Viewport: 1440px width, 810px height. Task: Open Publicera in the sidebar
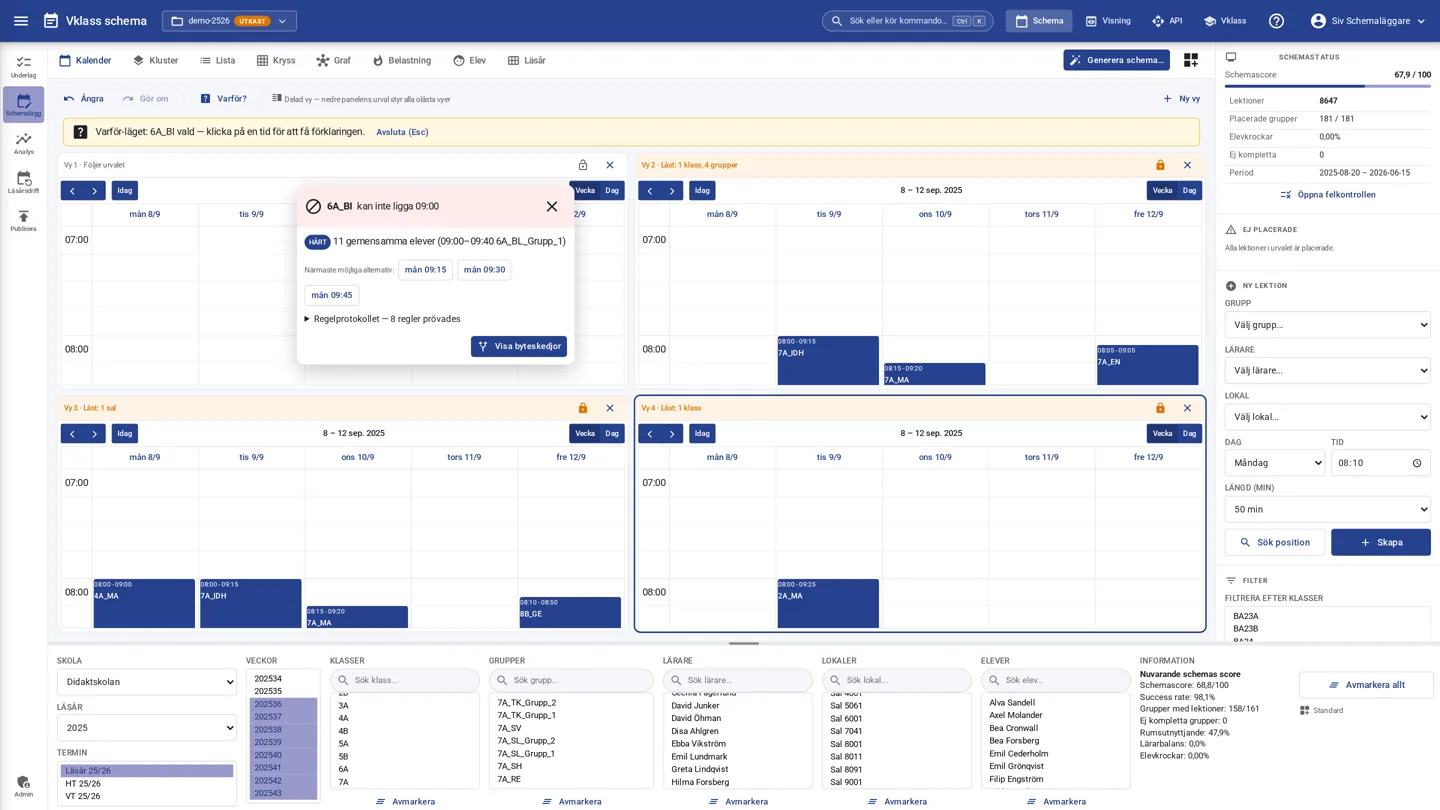coord(23,221)
